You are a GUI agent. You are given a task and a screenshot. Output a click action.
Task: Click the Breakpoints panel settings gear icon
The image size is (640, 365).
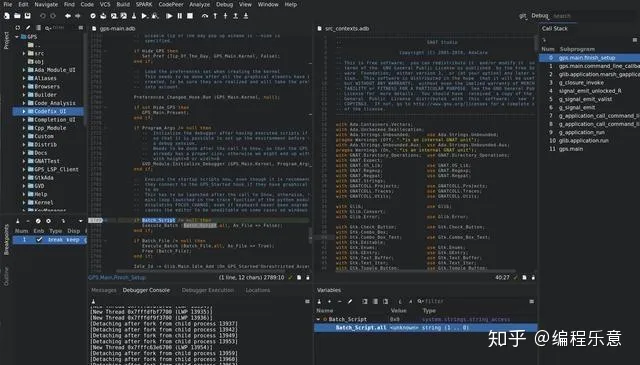click(48, 221)
